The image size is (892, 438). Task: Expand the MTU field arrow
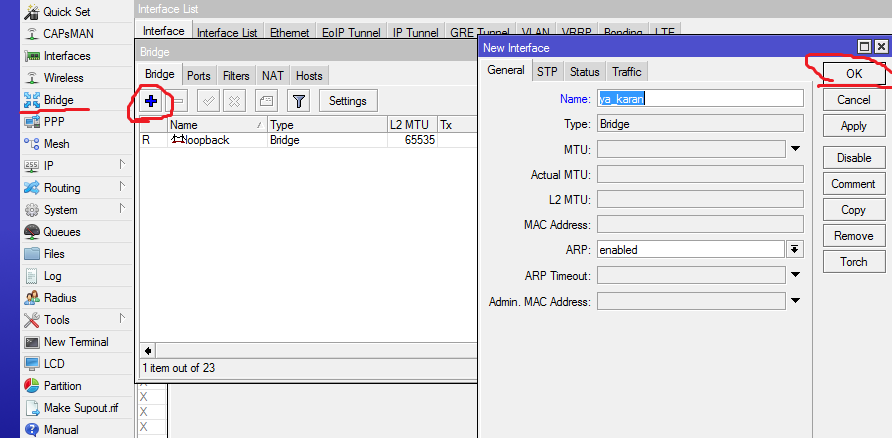coord(796,149)
